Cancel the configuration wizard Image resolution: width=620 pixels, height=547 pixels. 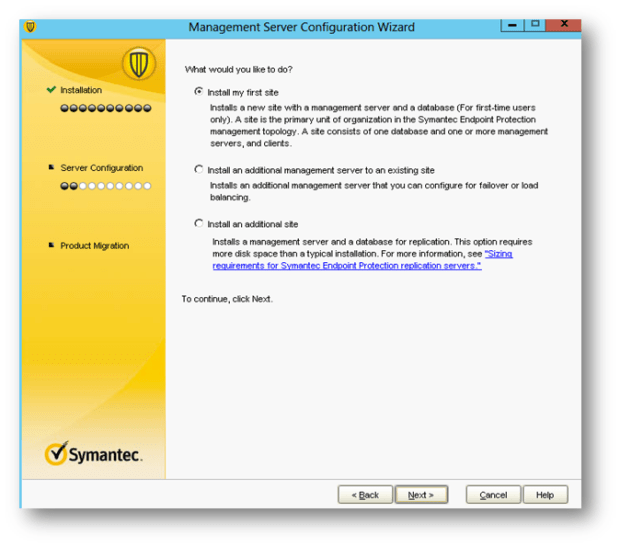(x=493, y=495)
